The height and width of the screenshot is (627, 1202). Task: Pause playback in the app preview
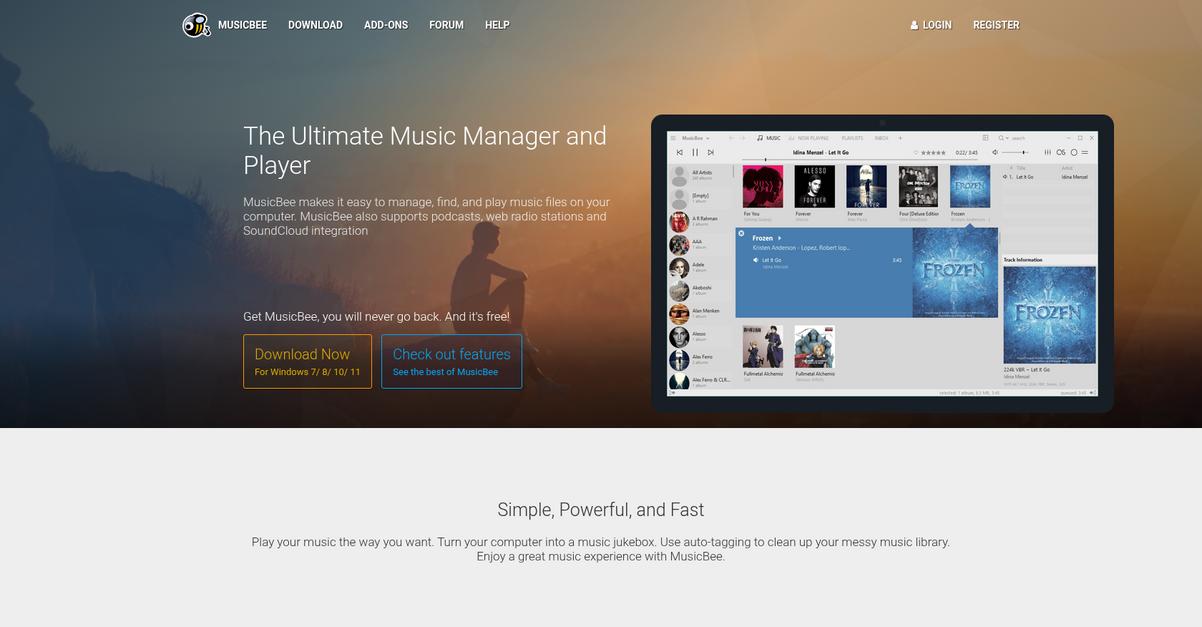click(x=695, y=152)
